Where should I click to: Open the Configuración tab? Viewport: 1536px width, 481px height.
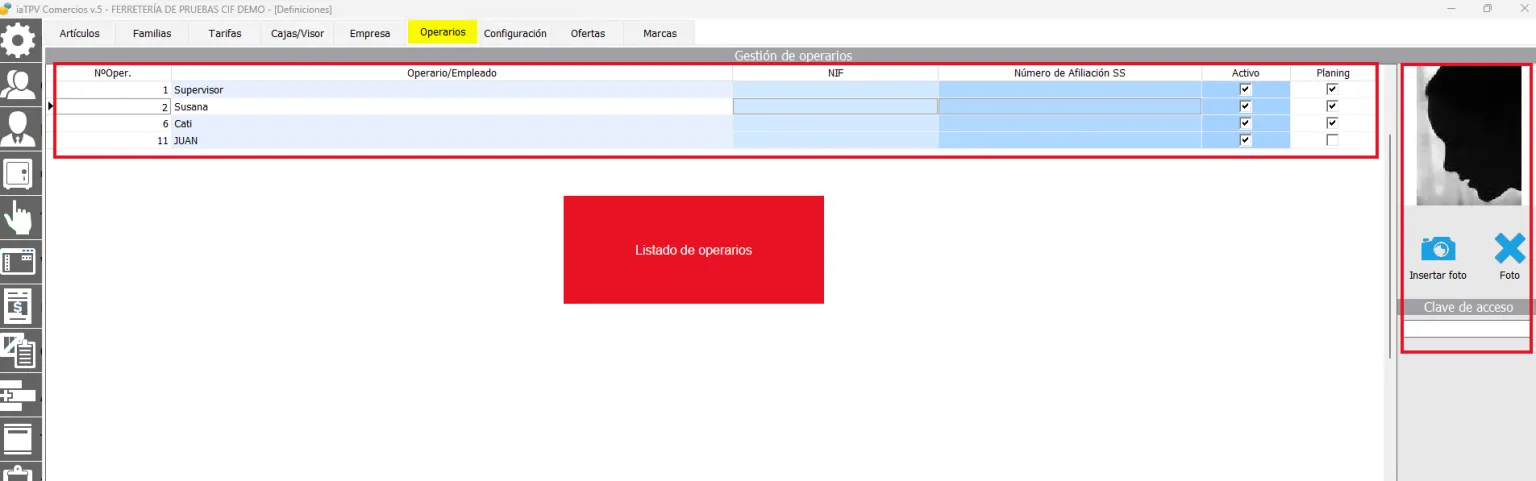click(x=515, y=33)
